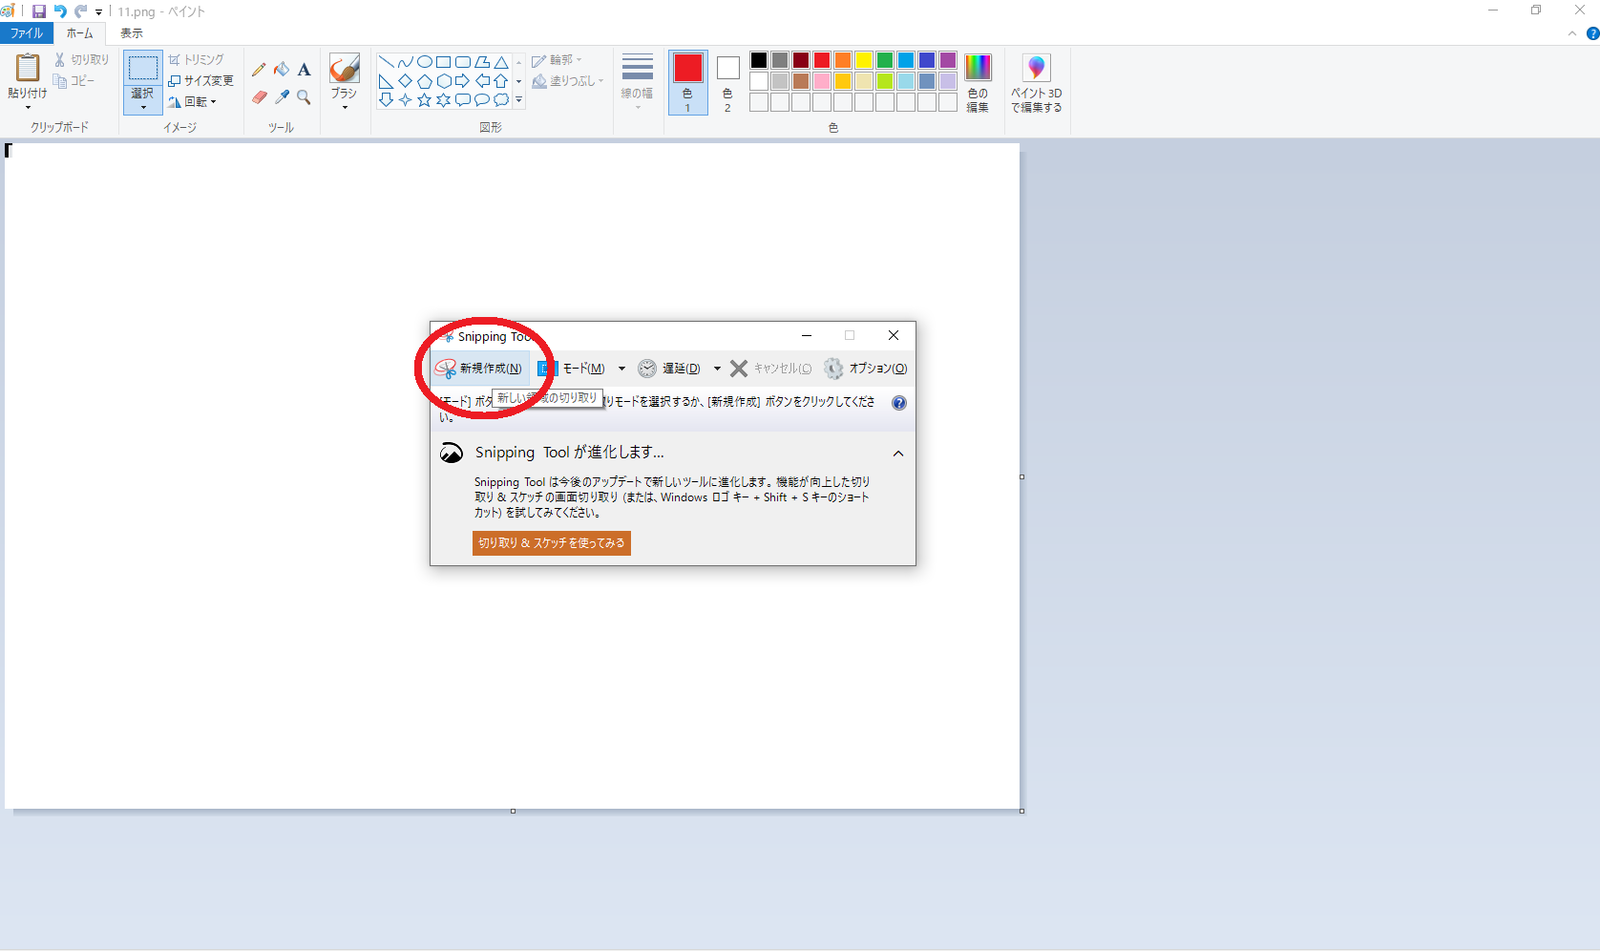
Task: Select the Fill with color tool
Action: [x=281, y=69]
